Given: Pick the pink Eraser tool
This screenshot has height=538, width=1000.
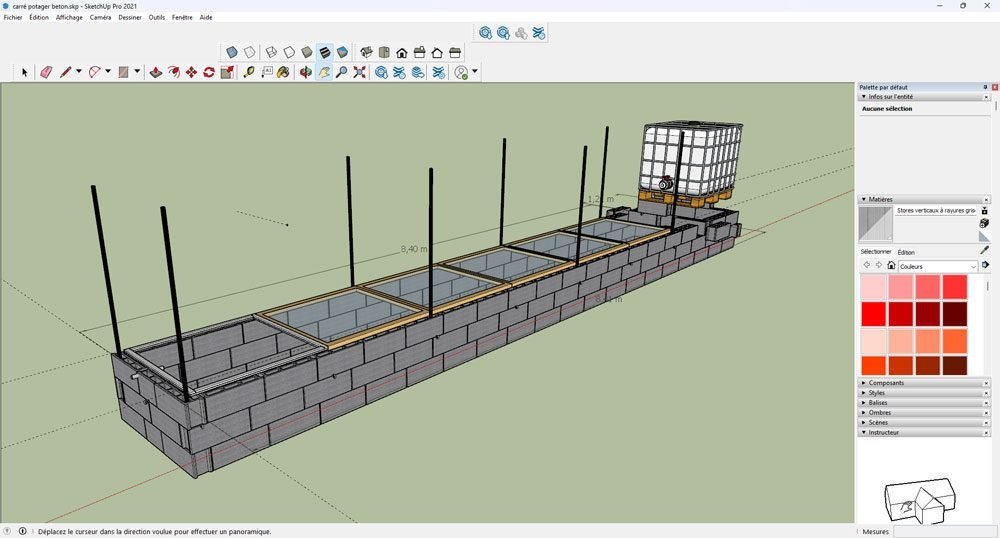Looking at the screenshot, I should click(x=47, y=72).
